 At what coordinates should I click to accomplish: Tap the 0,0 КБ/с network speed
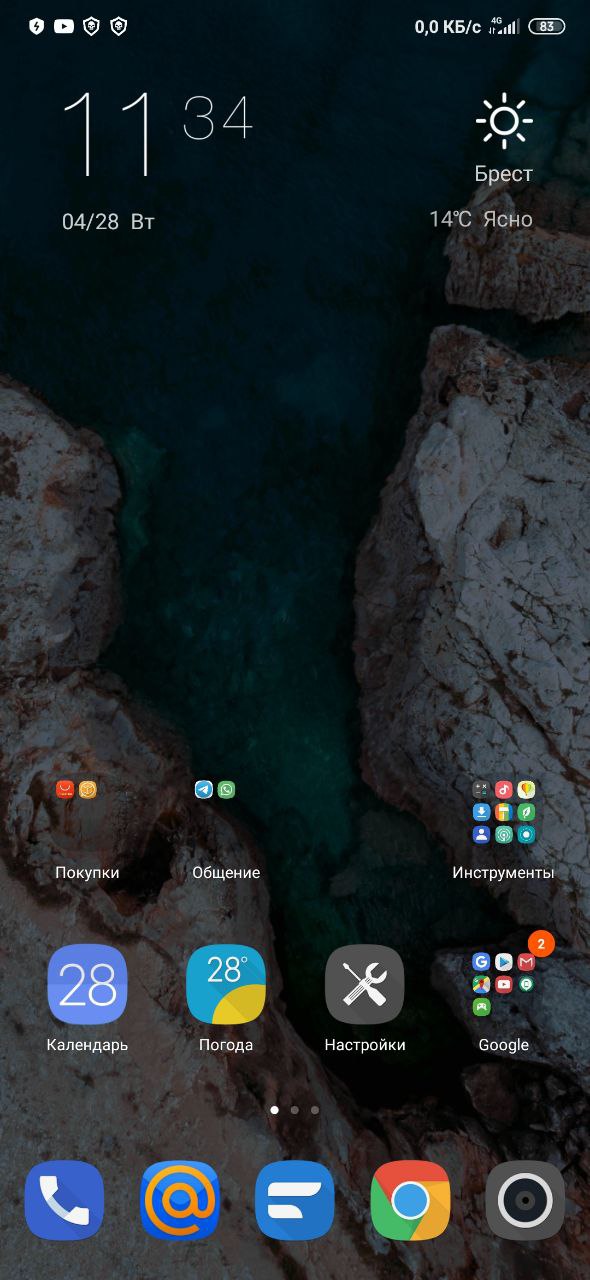(x=448, y=27)
